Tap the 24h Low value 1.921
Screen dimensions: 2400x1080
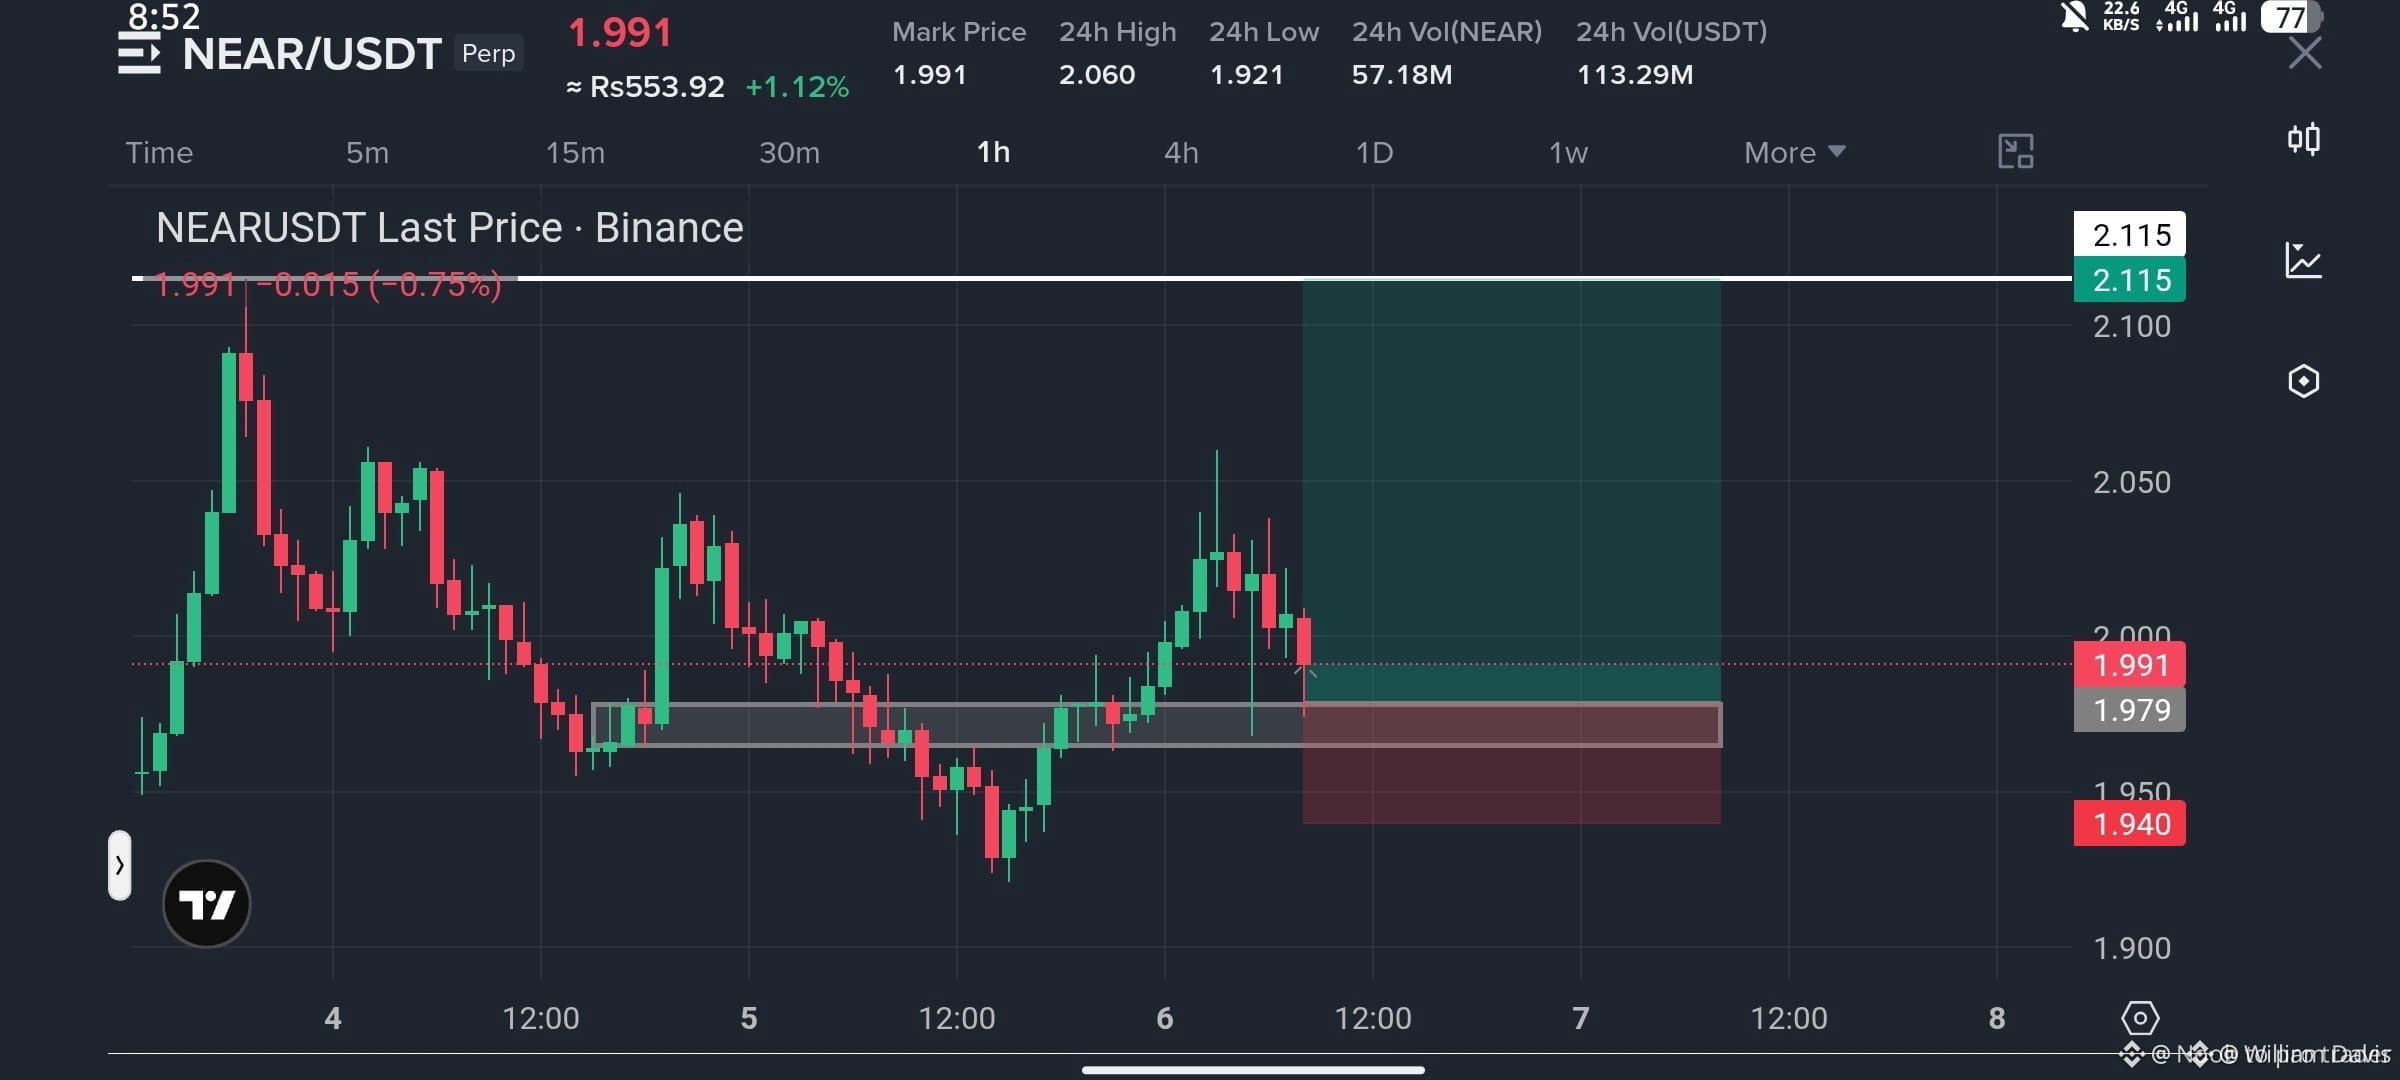(x=1247, y=75)
